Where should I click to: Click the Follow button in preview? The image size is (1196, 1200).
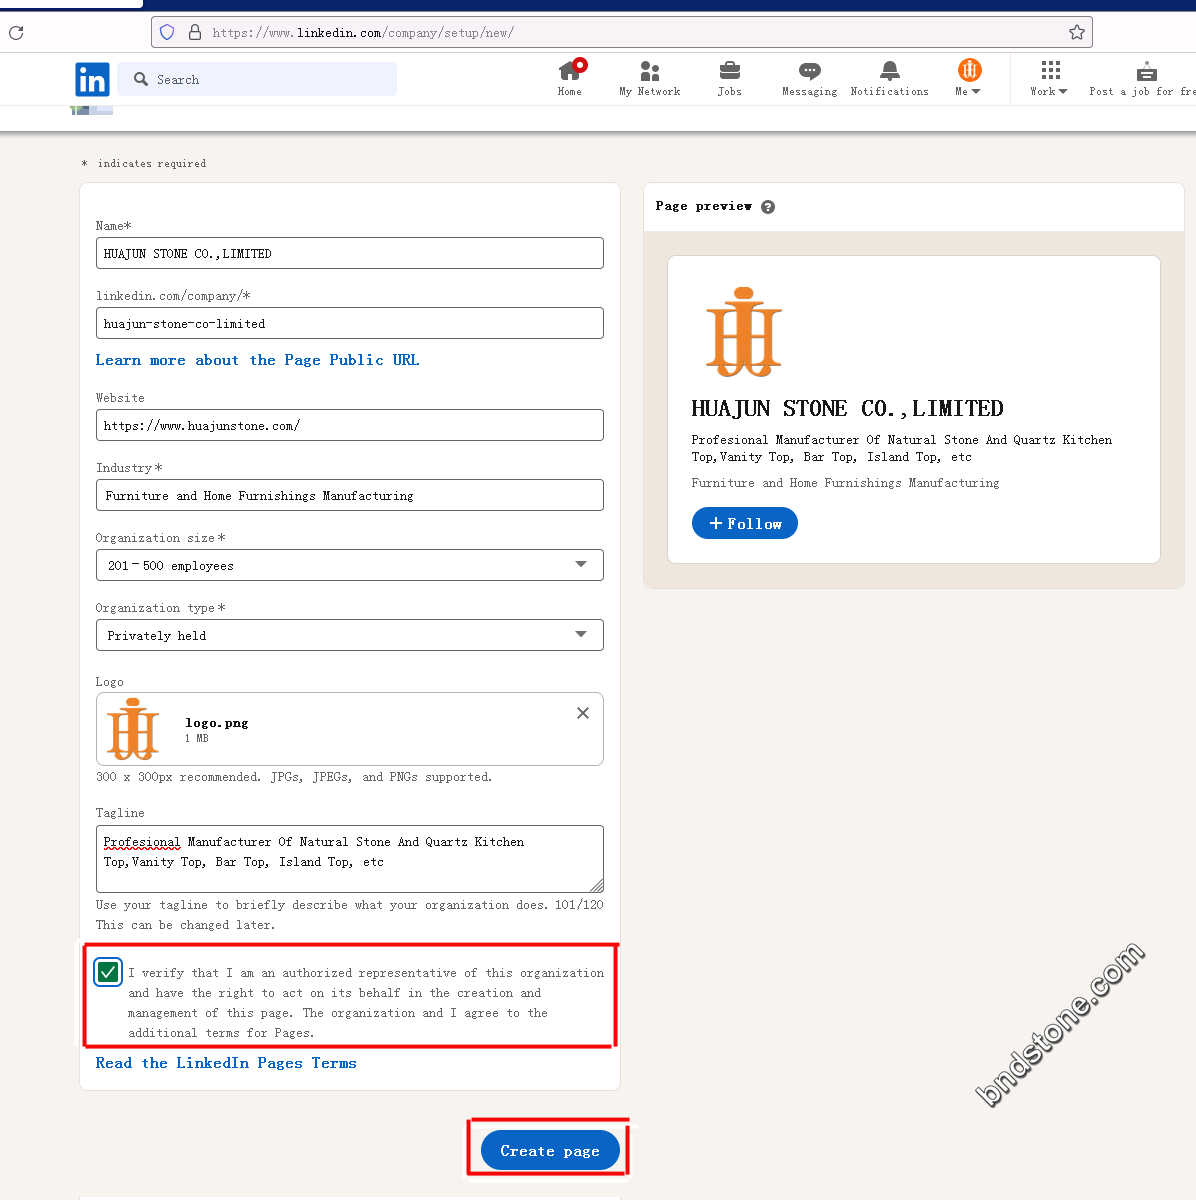click(x=745, y=523)
